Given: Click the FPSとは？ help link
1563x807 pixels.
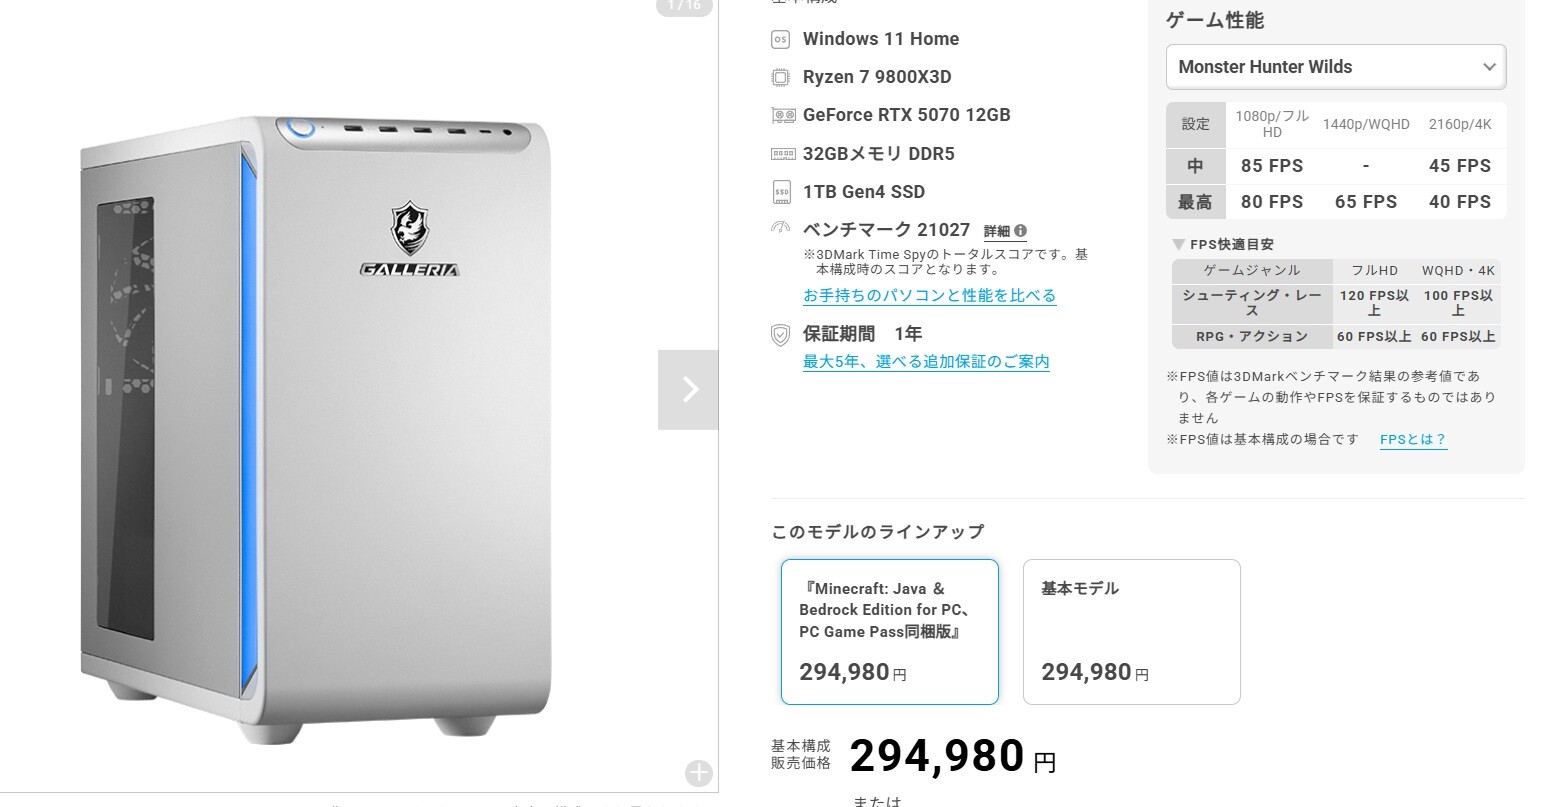Looking at the screenshot, I should coord(1413,439).
